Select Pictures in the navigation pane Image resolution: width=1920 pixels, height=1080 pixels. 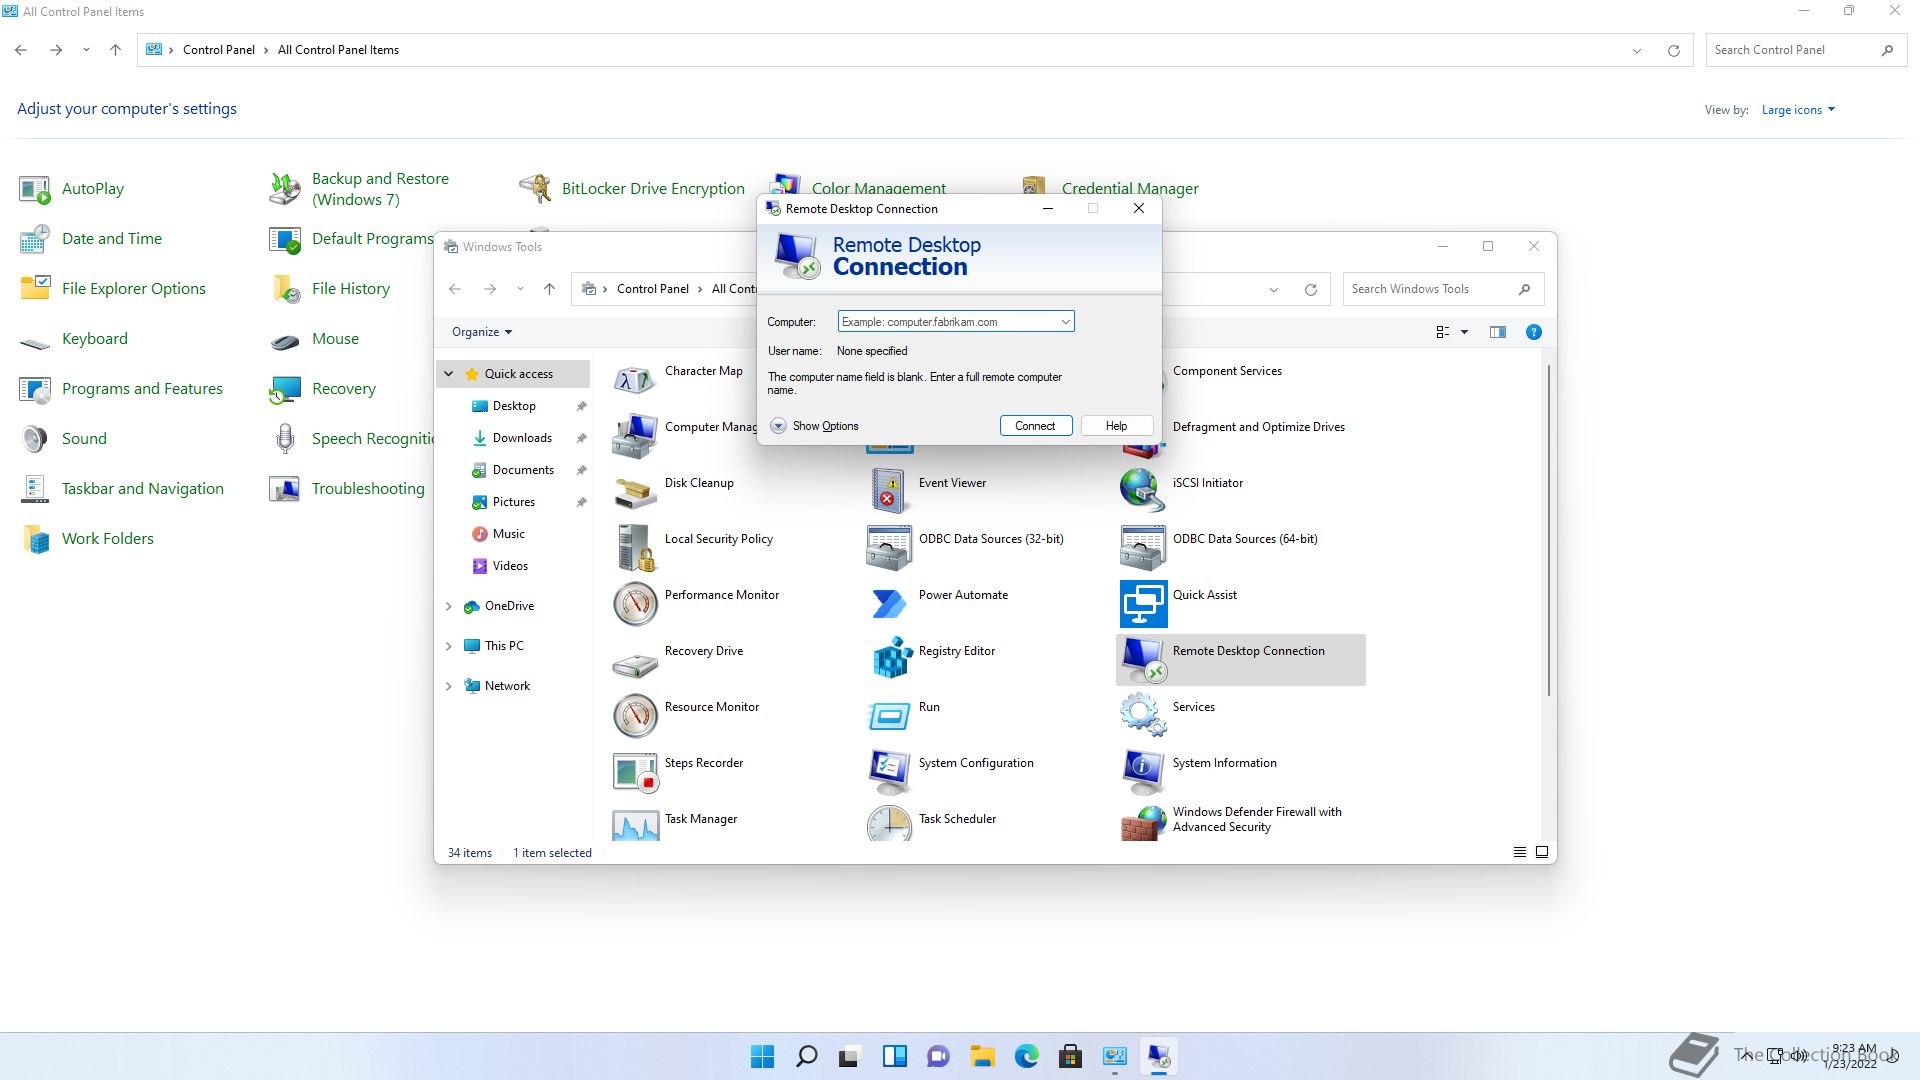pyautogui.click(x=513, y=502)
